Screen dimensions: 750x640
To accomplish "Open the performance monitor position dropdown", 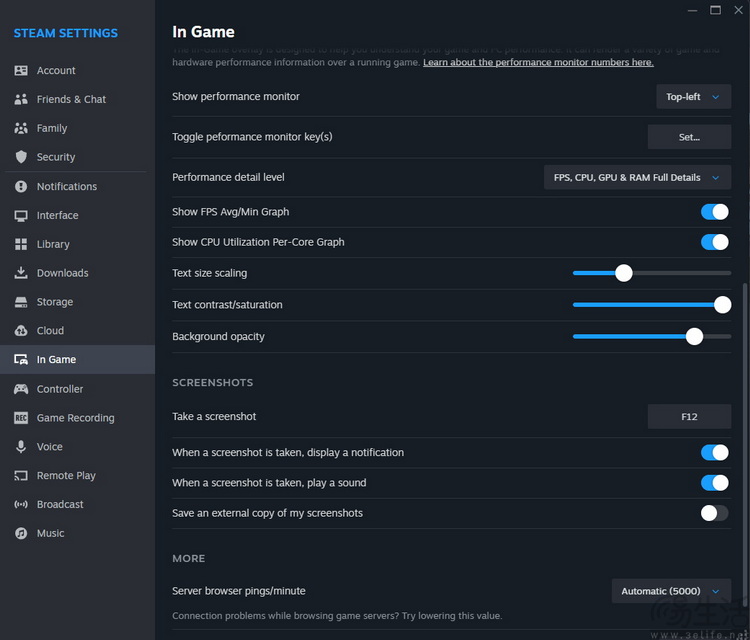I will tap(693, 97).
